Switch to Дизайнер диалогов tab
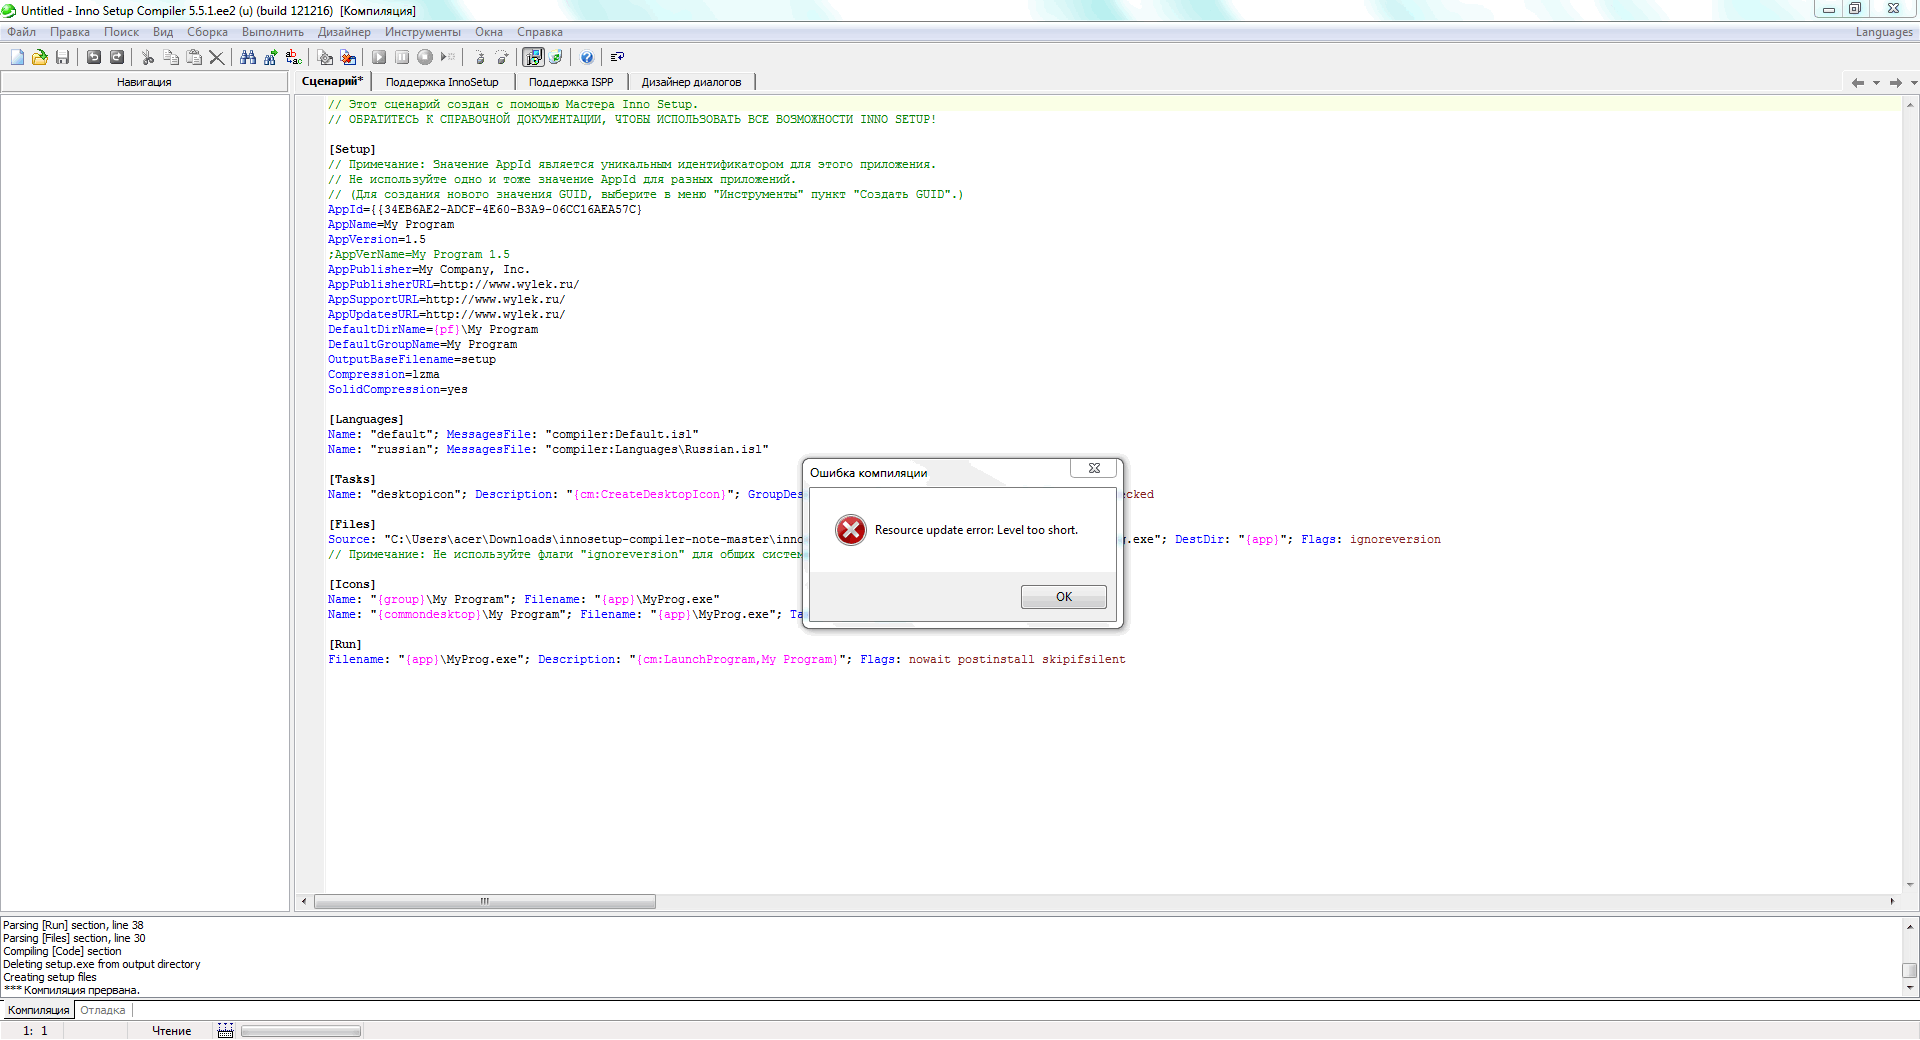The image size is (1920, 1040). click(691, 82)
